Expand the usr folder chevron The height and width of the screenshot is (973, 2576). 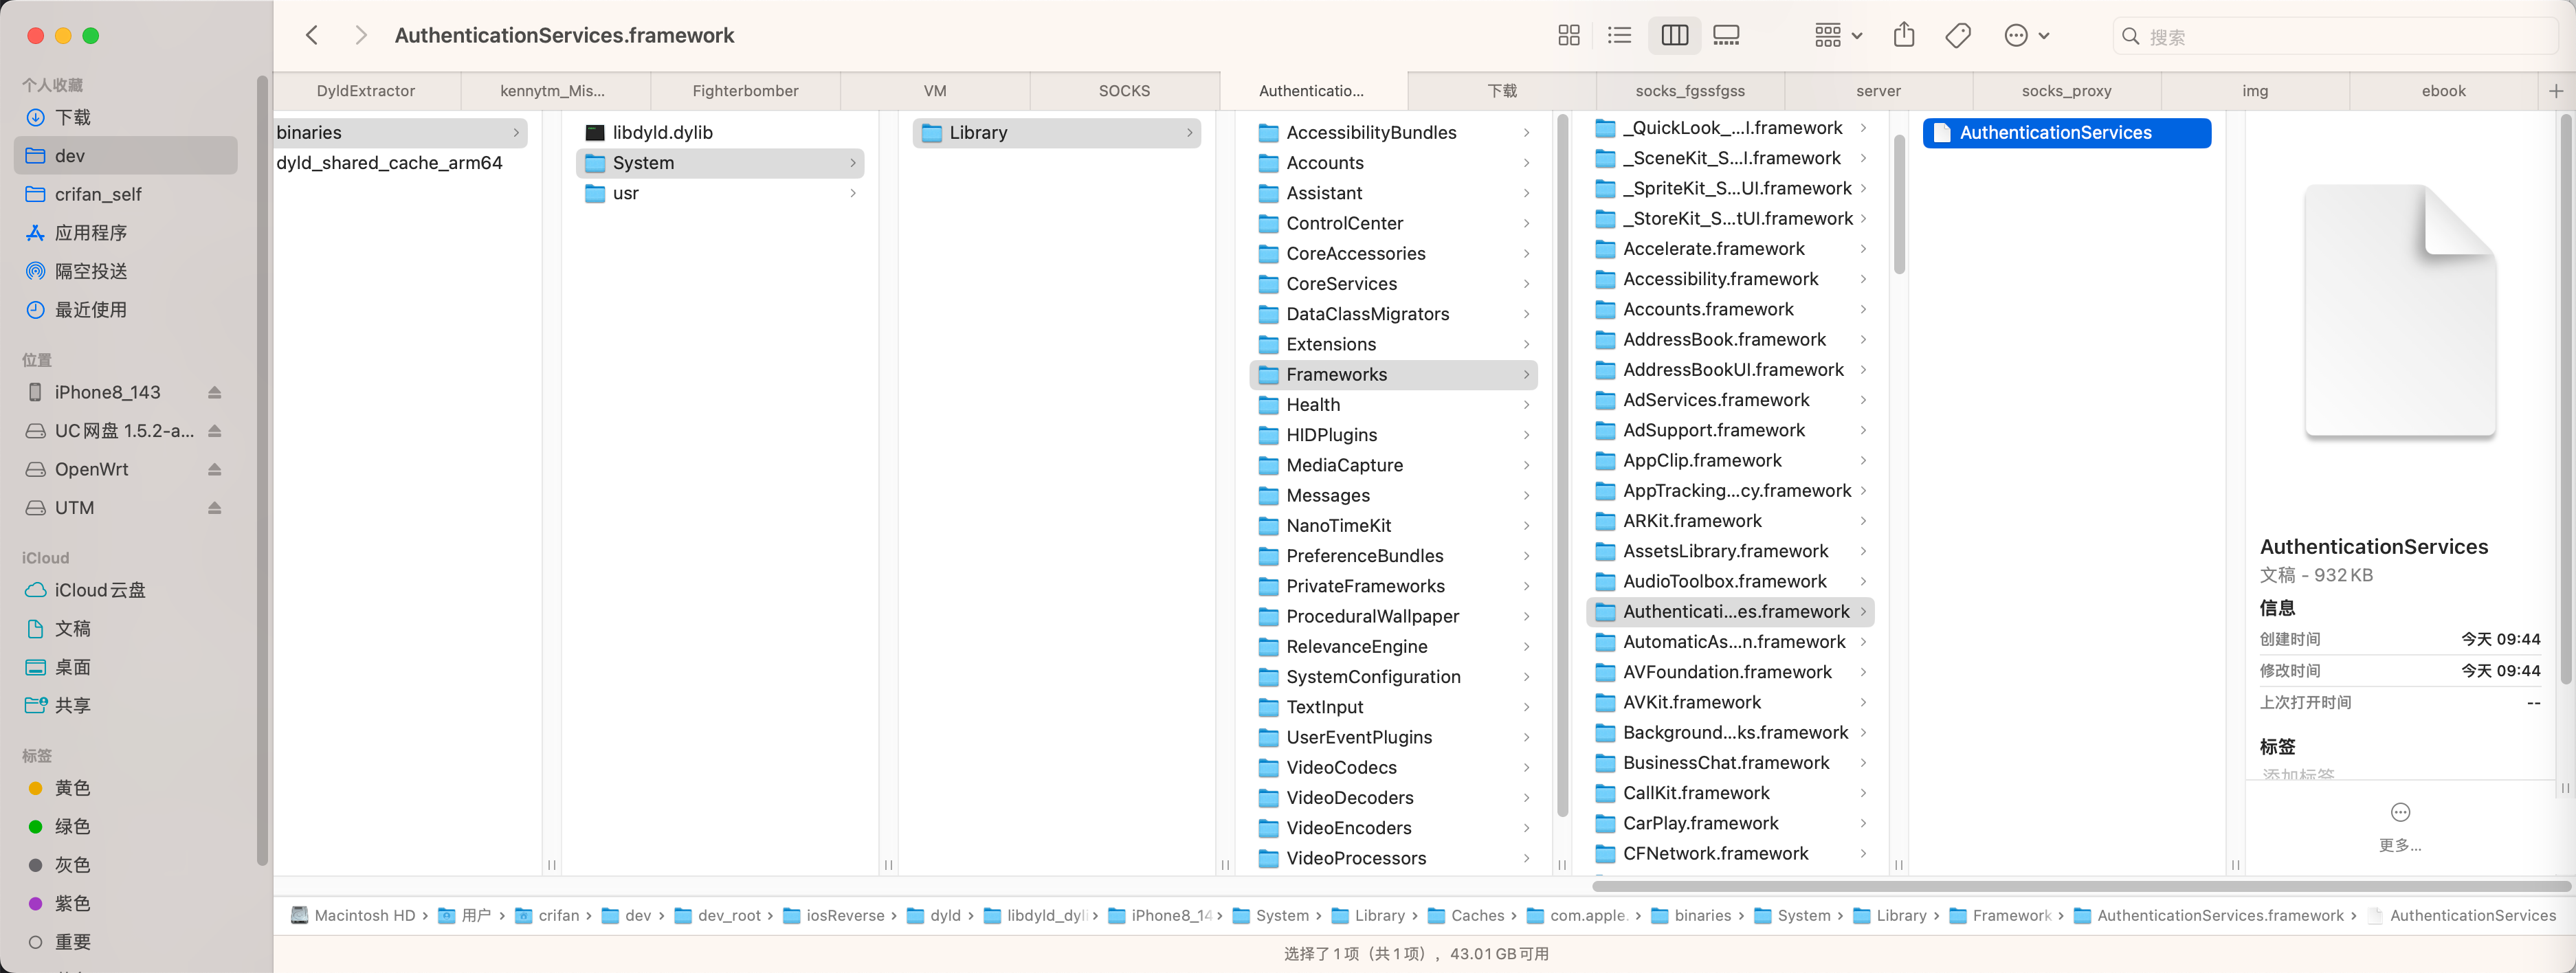[x=853, y=194]
